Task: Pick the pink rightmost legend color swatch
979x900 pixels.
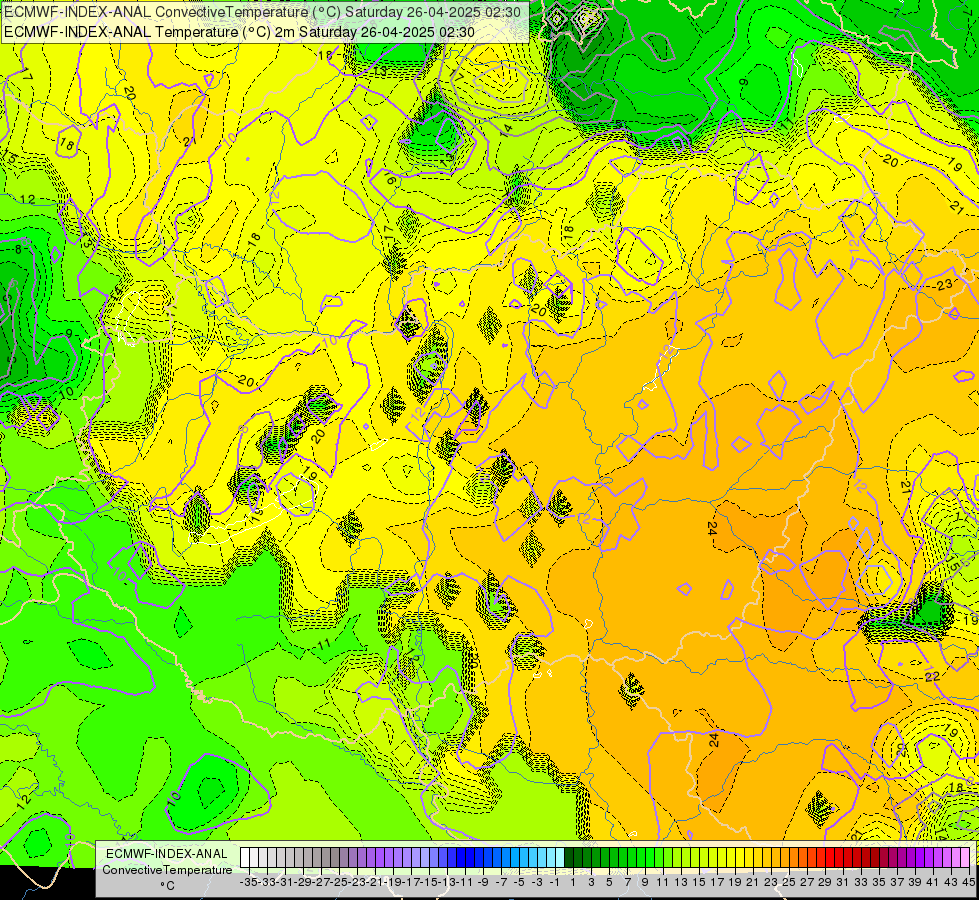Action: pos(966,858)
